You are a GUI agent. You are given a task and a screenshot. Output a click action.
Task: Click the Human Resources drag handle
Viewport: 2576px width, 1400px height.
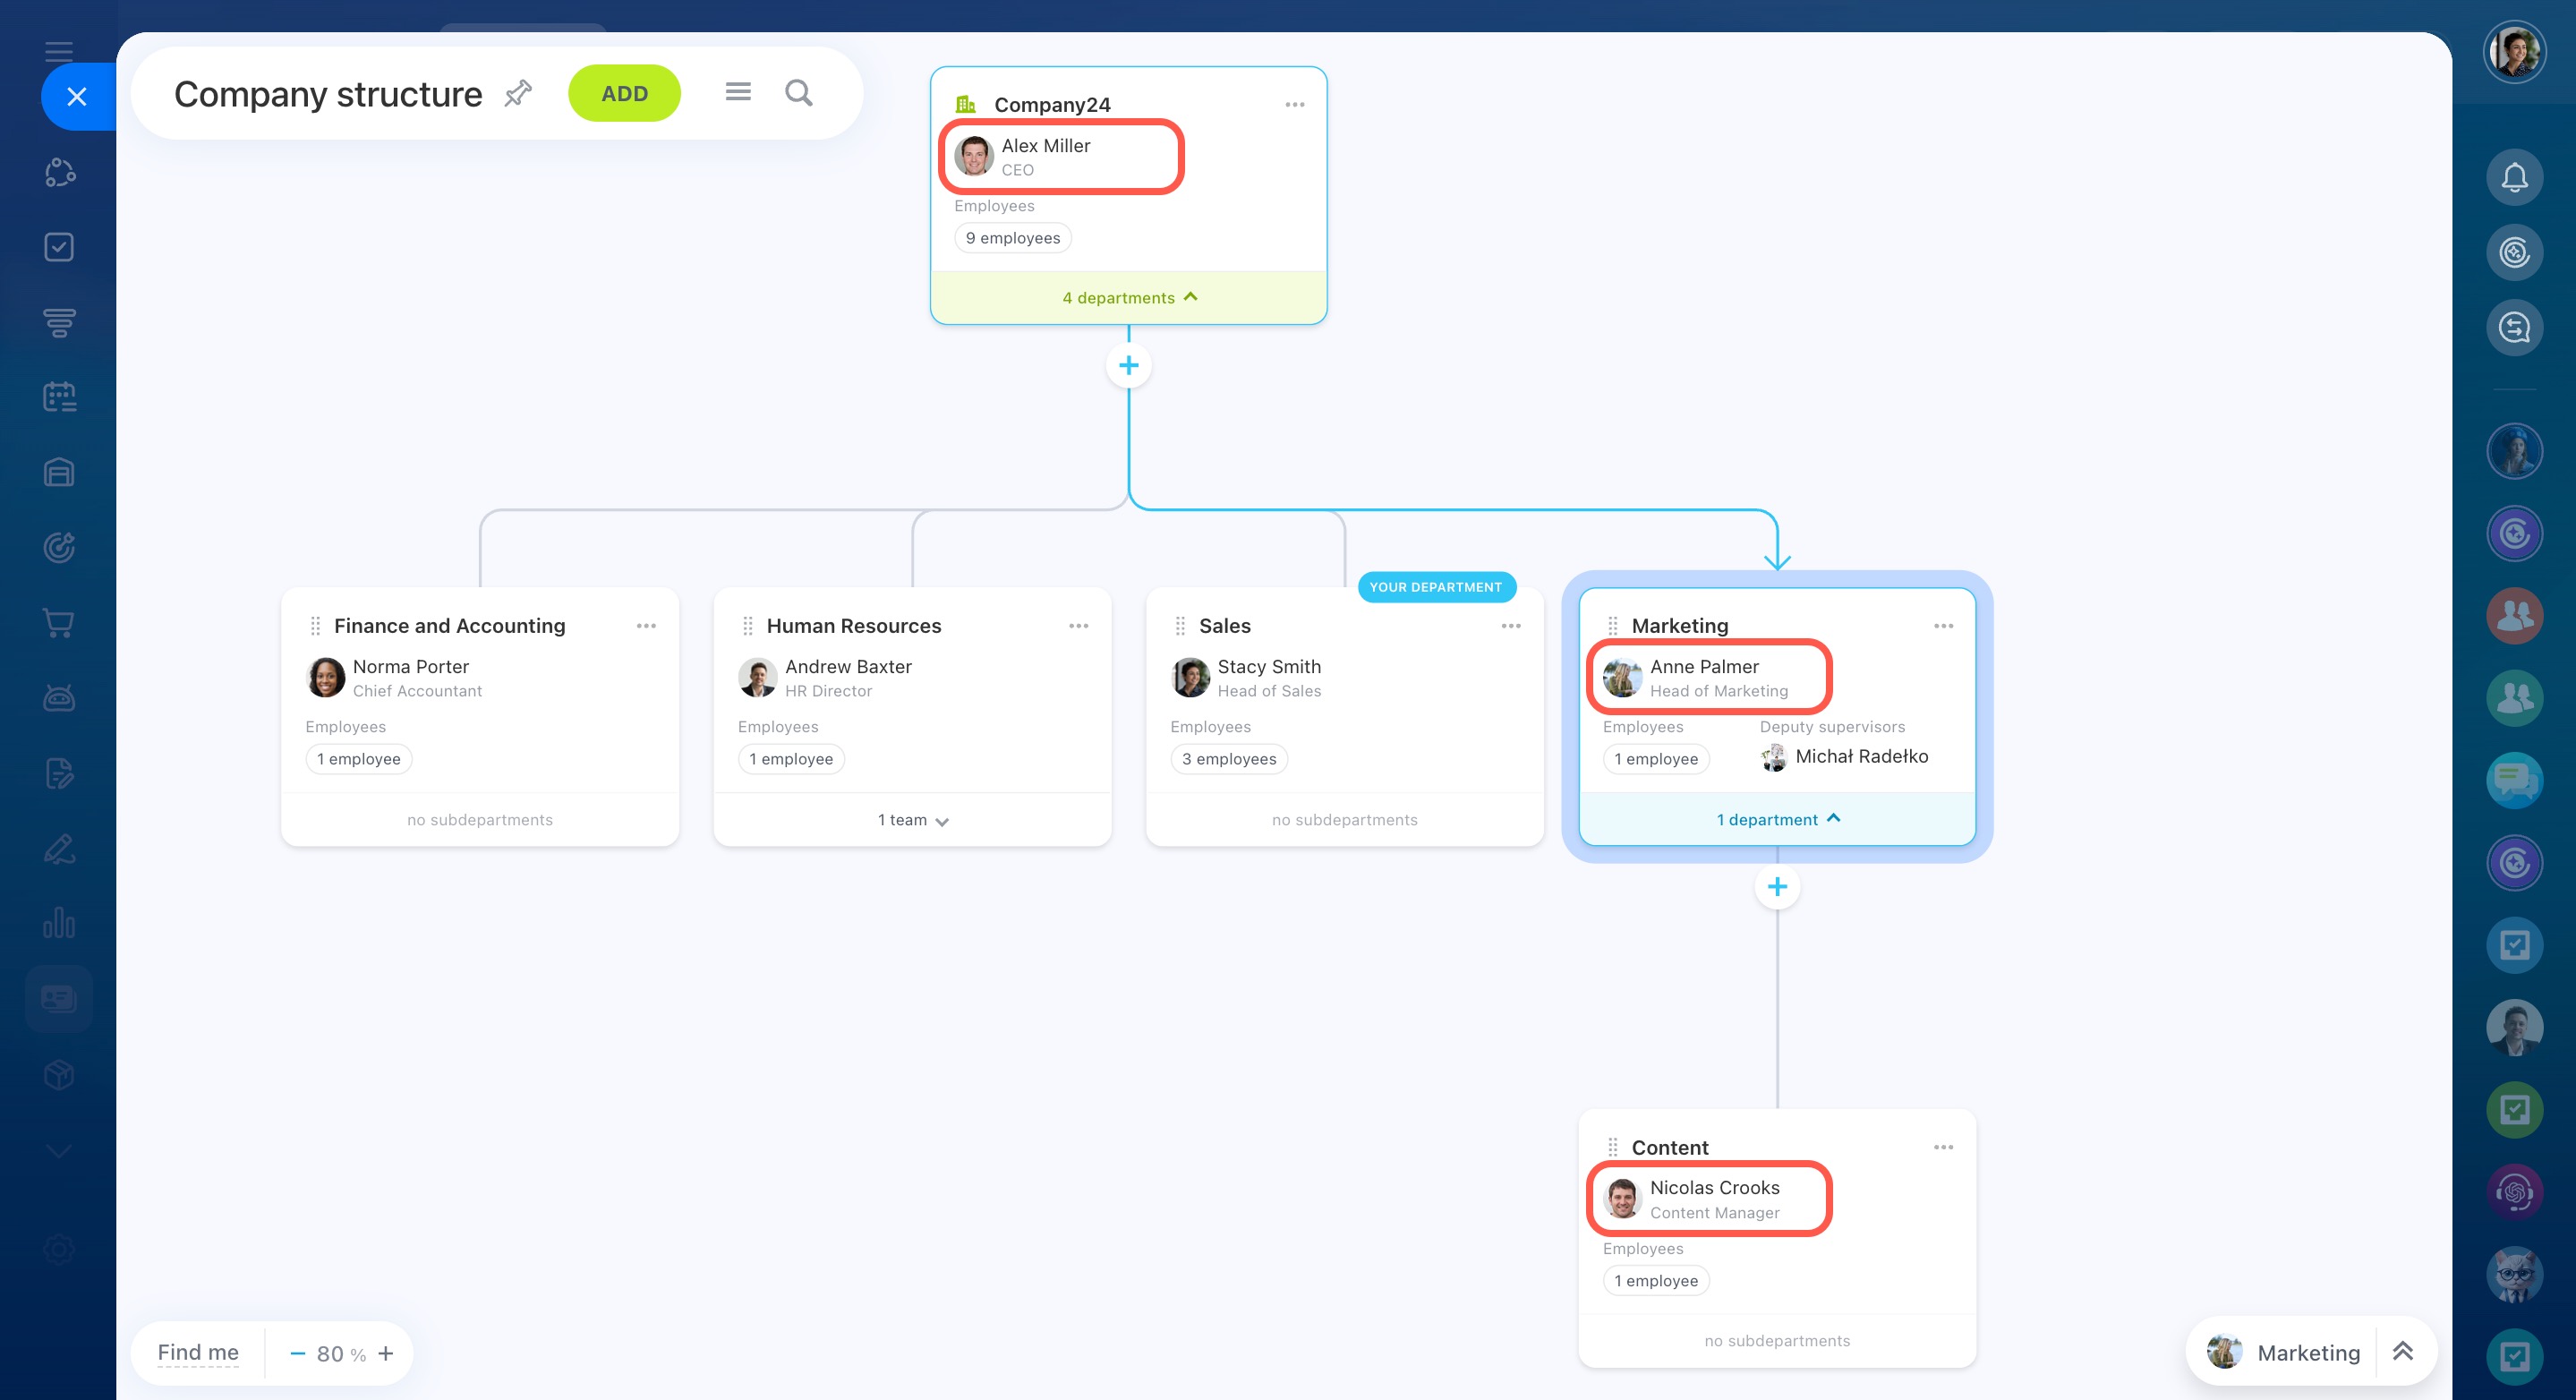pyautogui.click(x=747, y=626)
